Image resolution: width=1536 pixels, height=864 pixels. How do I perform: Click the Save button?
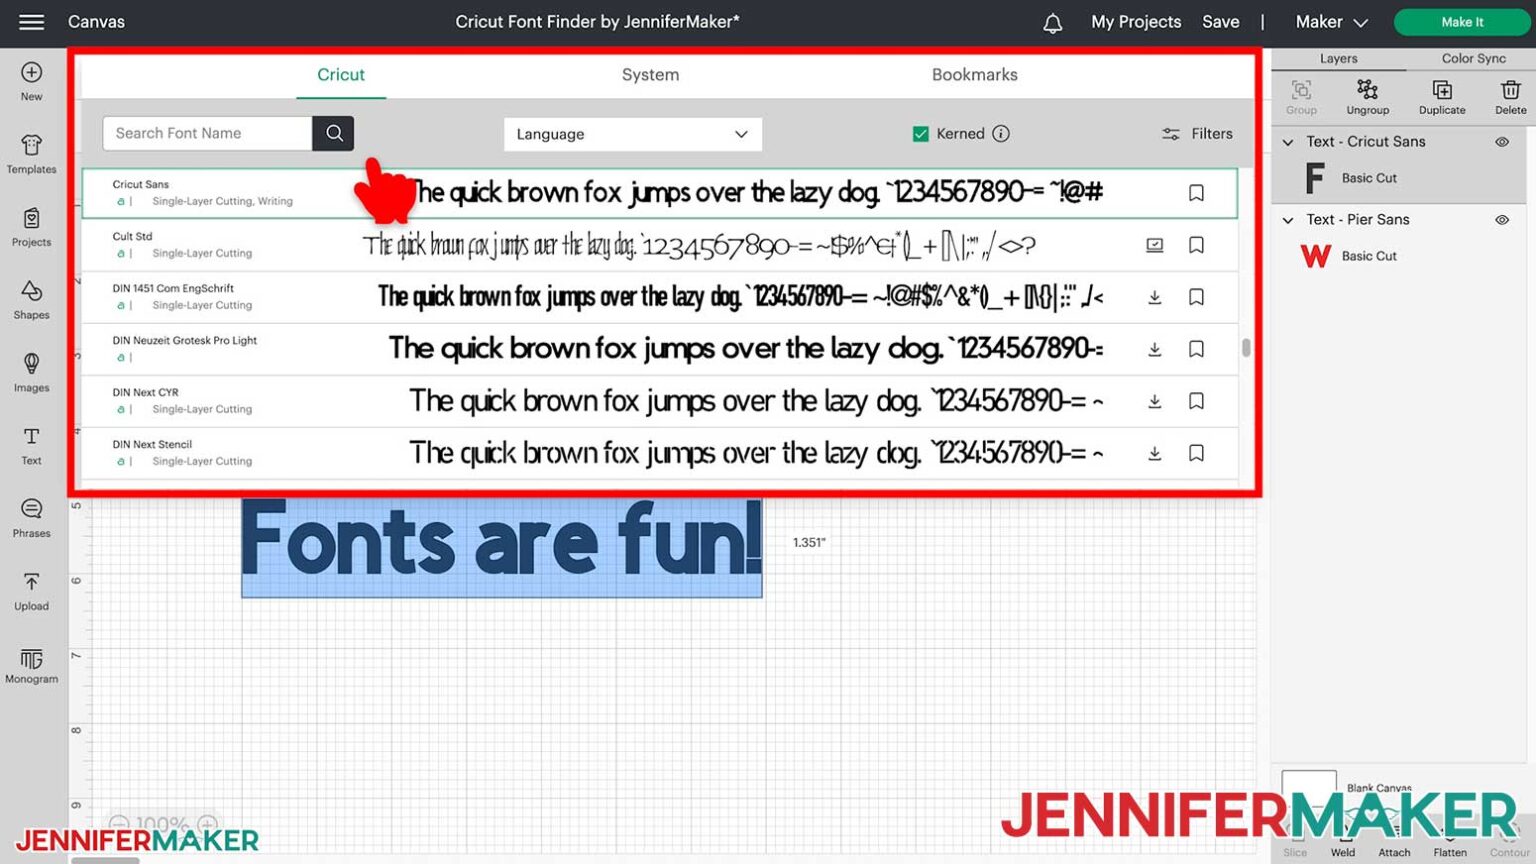[x=1220, y=22]
